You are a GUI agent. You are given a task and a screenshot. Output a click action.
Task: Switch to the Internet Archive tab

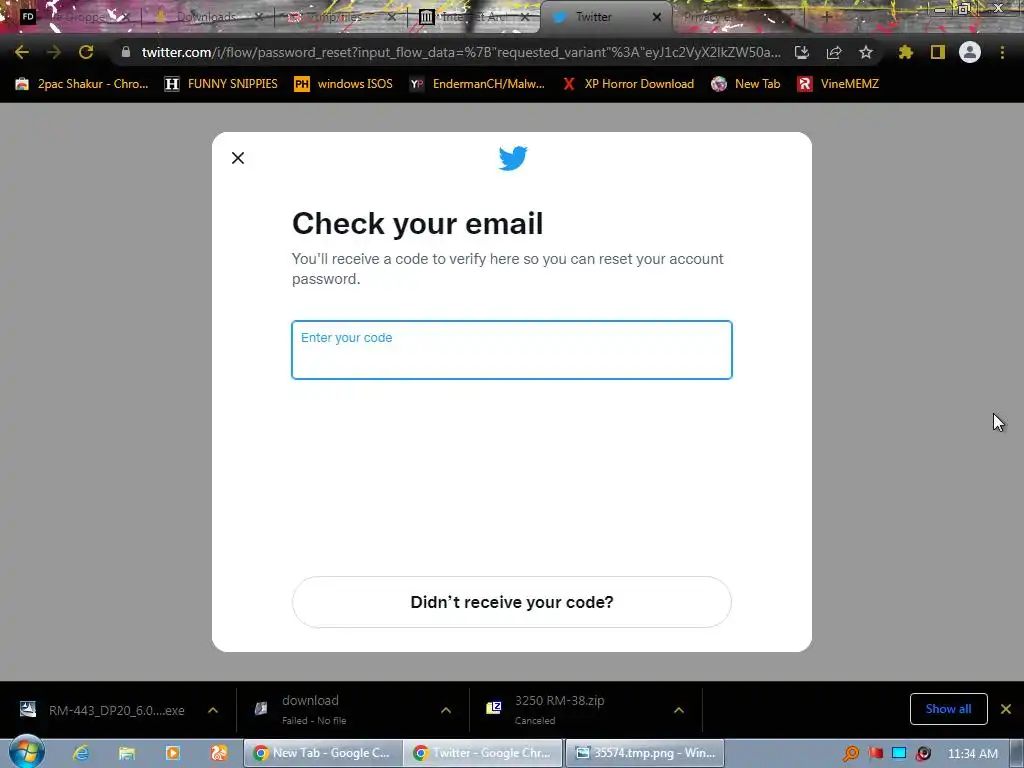473,17
